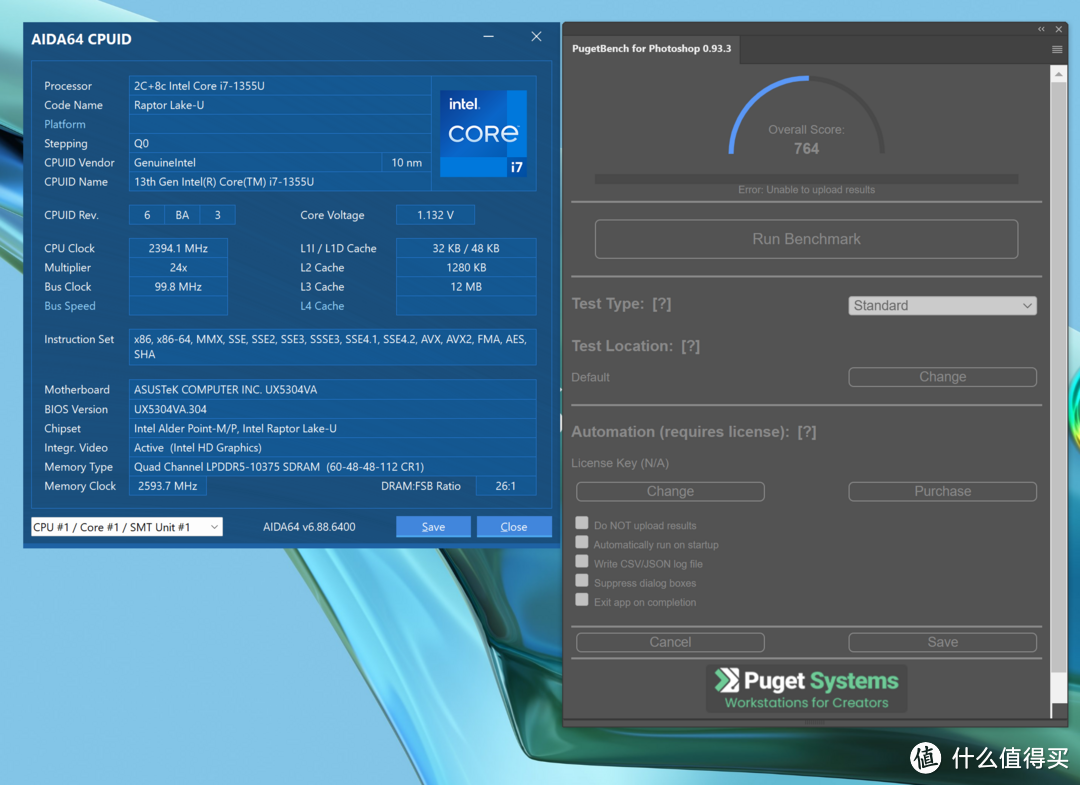Enable Suppress dialog boxes option
This screenshot has width=1080, height=785.
click(582, 580)
